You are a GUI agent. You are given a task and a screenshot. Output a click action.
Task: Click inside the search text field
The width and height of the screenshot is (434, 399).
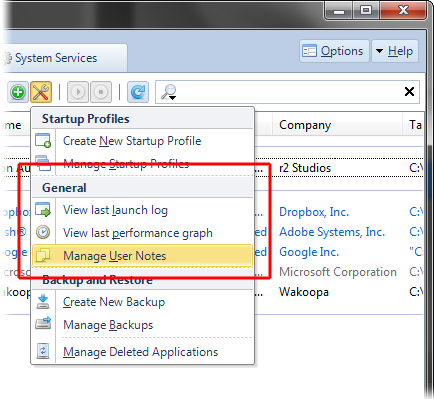(288, 92)
